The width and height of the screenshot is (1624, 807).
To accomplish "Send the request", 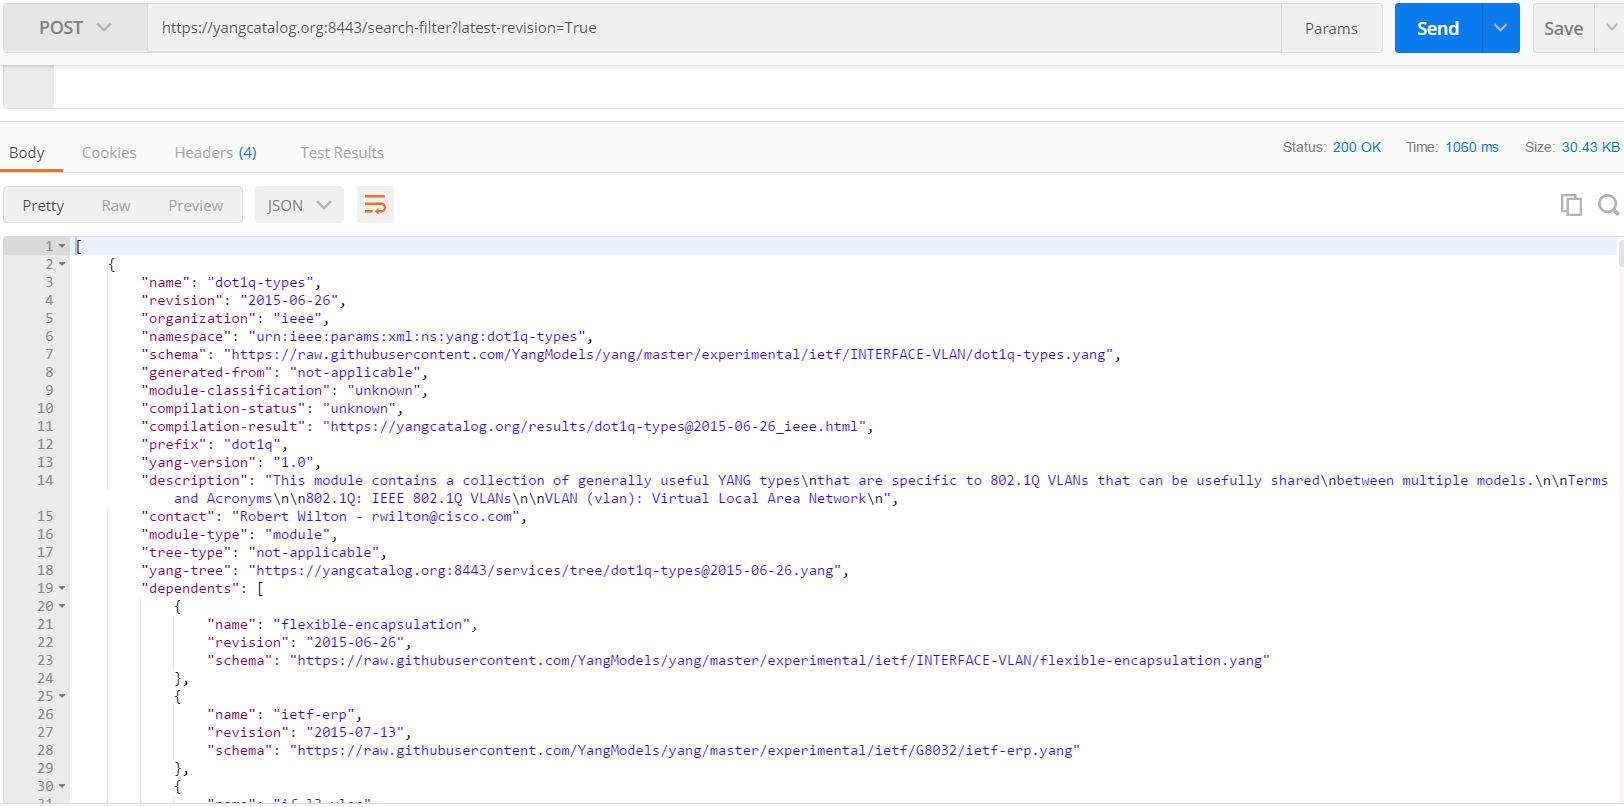I will click(x=1438, y=28).
